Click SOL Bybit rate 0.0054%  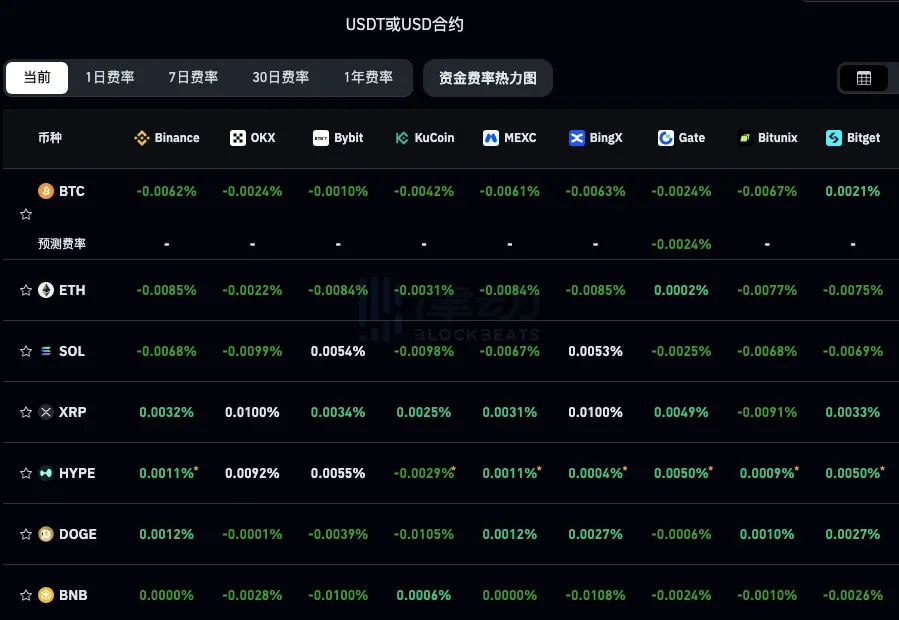(x=338, y=351)
